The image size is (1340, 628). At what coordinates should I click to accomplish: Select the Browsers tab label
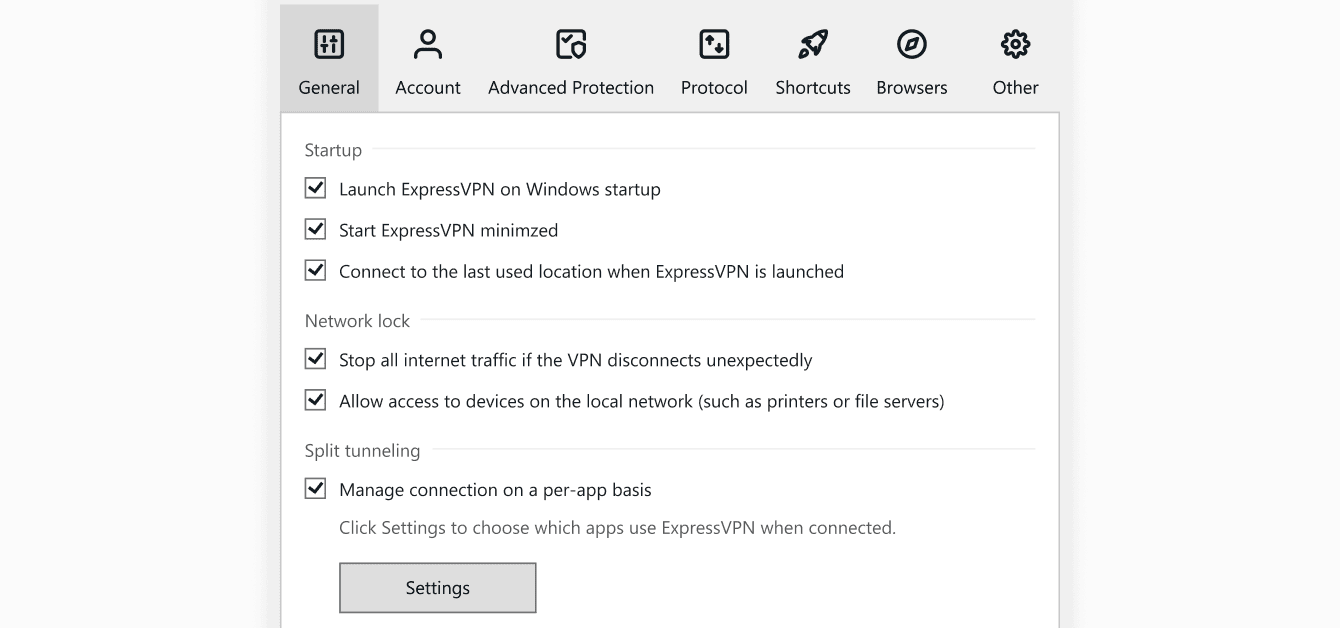[x=911, y=88]
